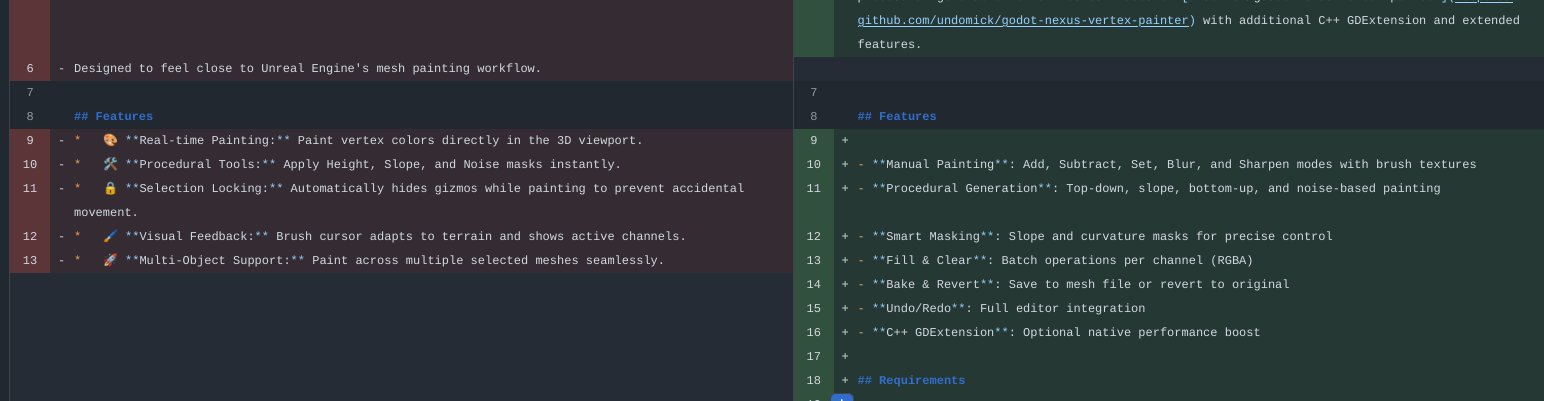
Task: Click the Features heading in the left pane
Action: [113, 117]
